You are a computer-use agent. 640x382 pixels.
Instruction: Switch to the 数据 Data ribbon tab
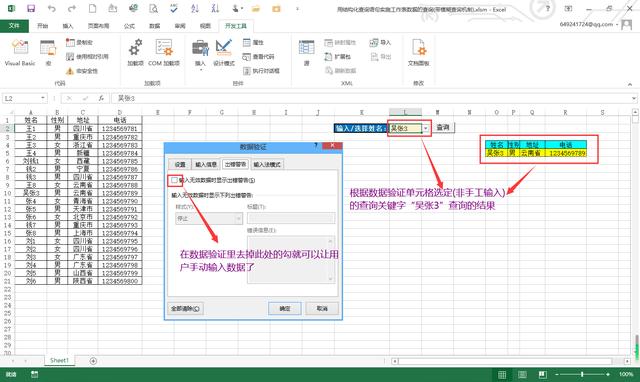pos(154,26)
